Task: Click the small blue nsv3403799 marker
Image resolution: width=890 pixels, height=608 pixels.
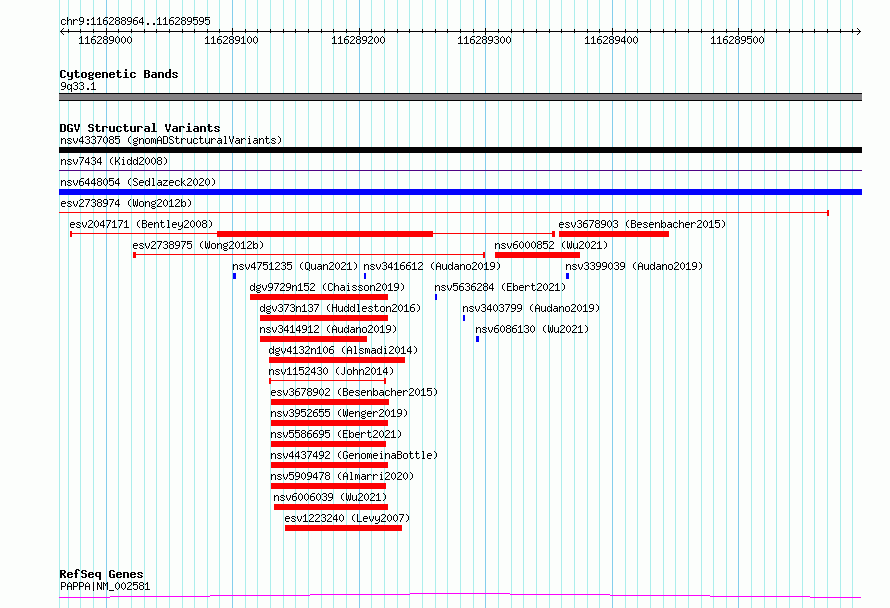Action: 464,318
